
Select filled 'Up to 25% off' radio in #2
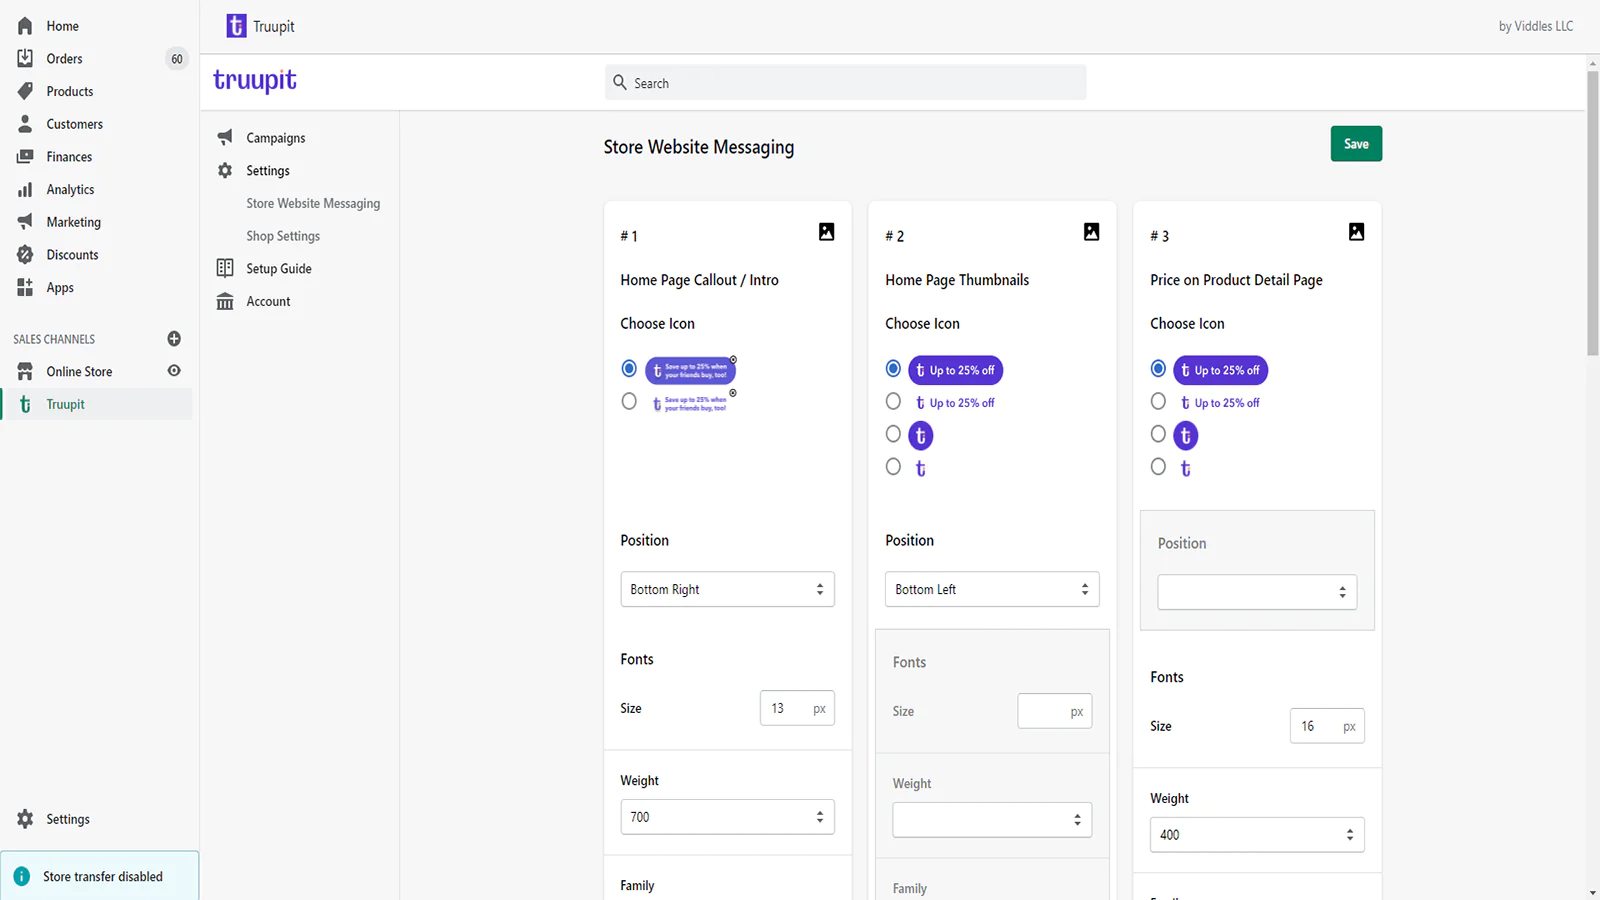pos(894,369)
